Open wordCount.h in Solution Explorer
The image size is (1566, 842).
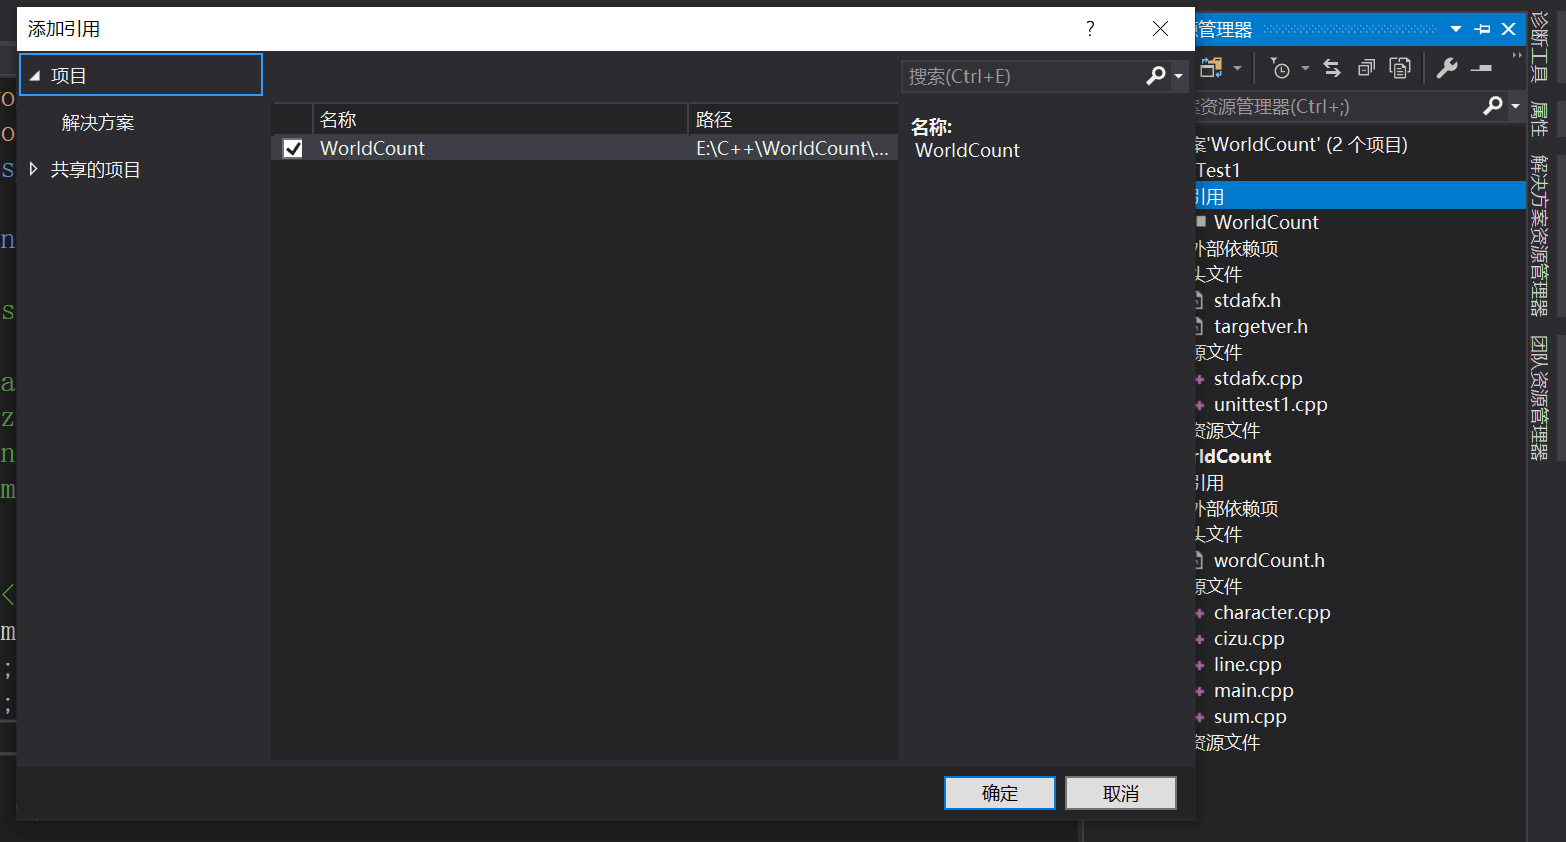(1269, 560)
